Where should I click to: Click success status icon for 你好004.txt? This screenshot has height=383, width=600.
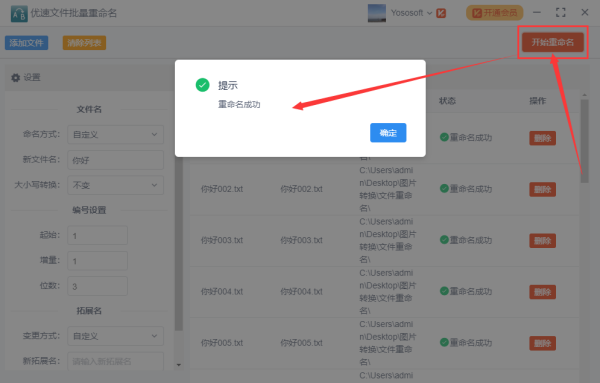click(444, 291)
